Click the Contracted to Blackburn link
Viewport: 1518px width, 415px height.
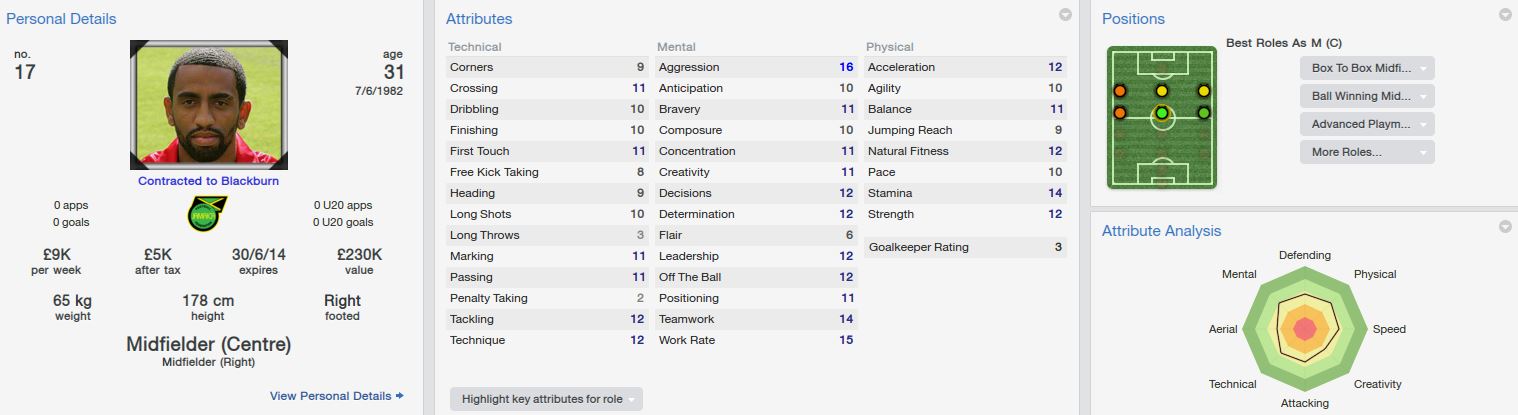pyautogui.click(x=208, y=181)
